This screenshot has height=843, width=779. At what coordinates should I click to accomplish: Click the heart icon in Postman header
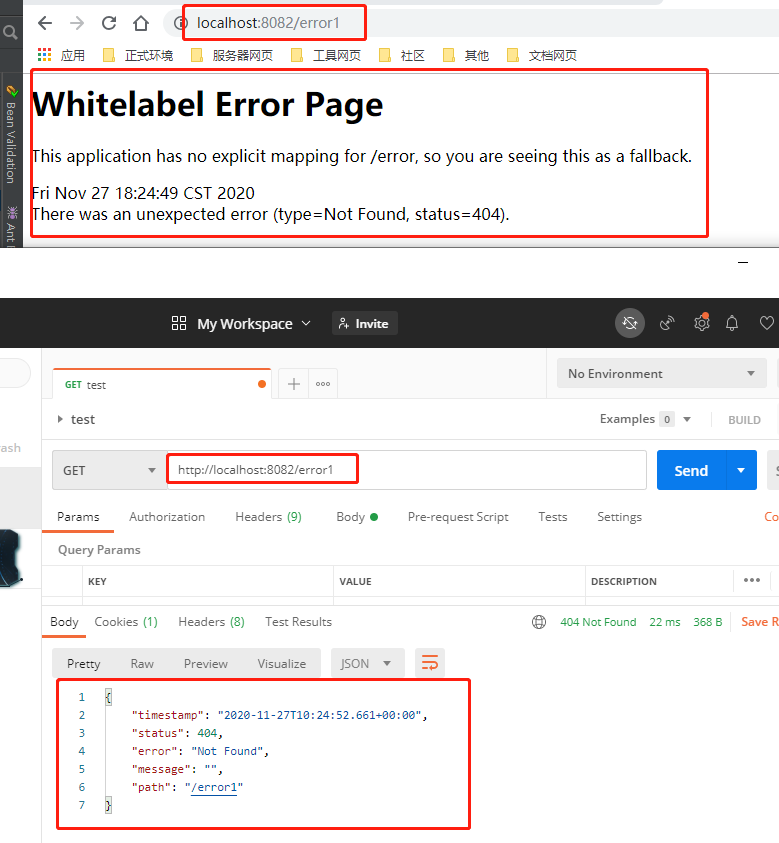tap(766, 323)
